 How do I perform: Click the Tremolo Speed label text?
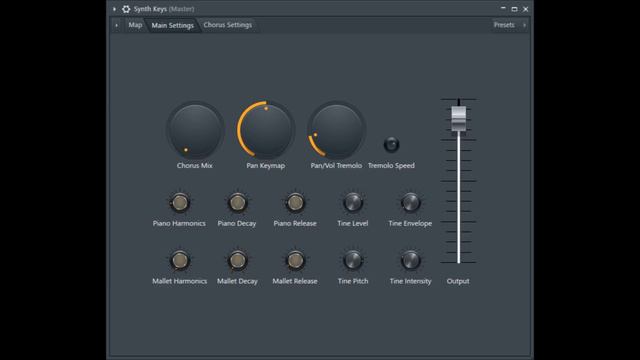pos(391,165)
